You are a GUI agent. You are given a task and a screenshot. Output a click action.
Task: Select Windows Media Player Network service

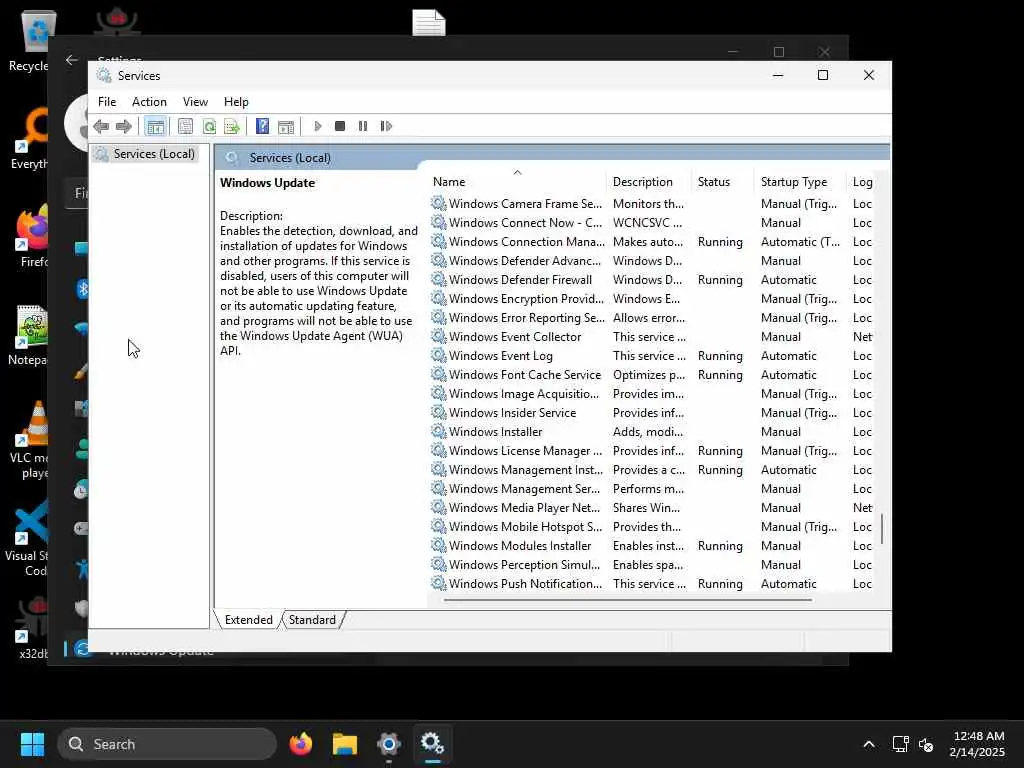tap(653, 507)
